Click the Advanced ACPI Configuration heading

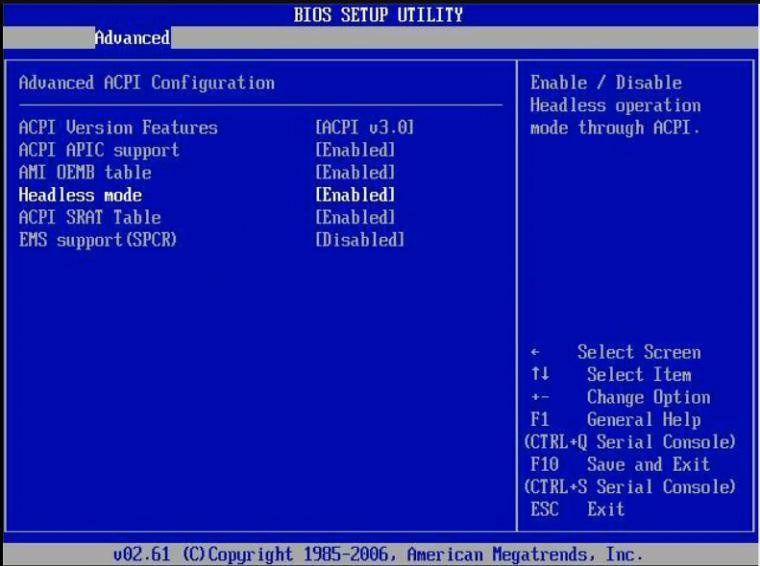147,83
